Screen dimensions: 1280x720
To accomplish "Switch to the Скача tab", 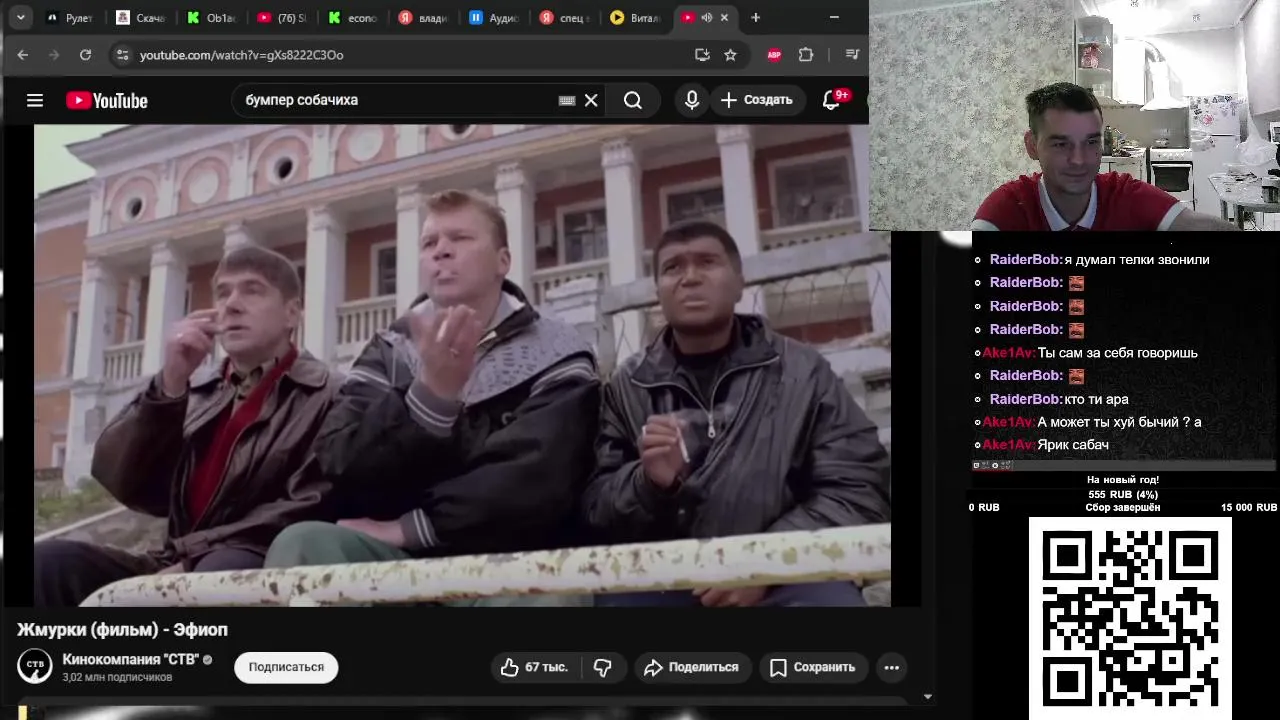I will click(140, 18).
